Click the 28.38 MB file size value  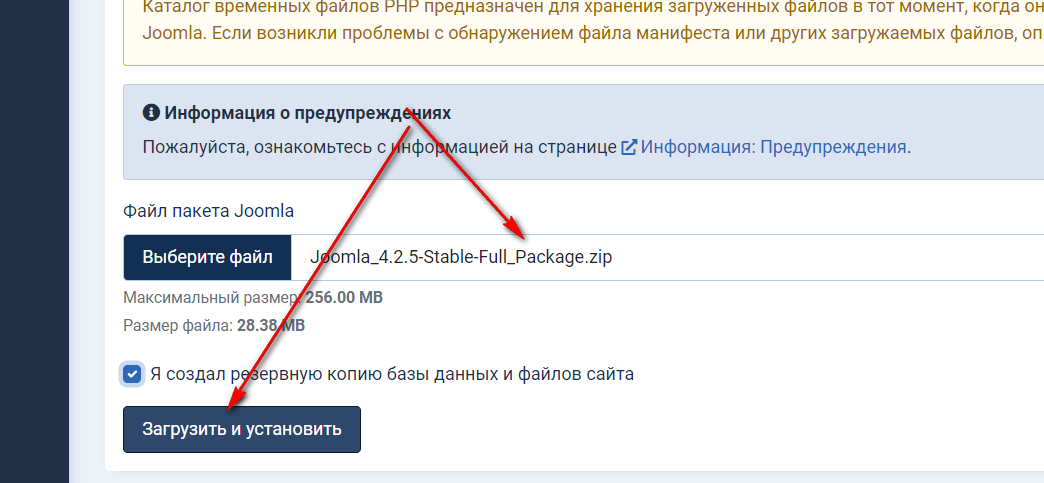[271, 325]
